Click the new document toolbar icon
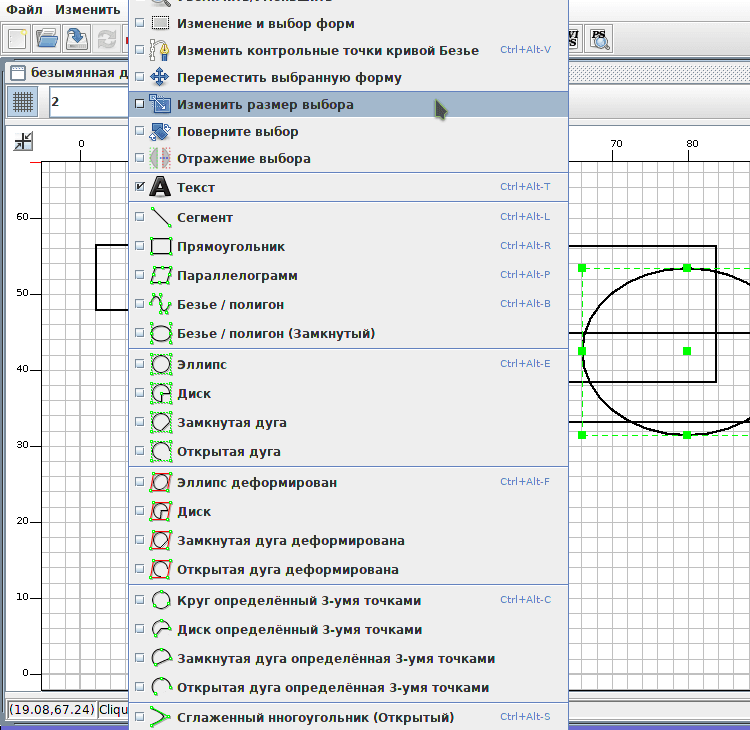 pos(17,39)
